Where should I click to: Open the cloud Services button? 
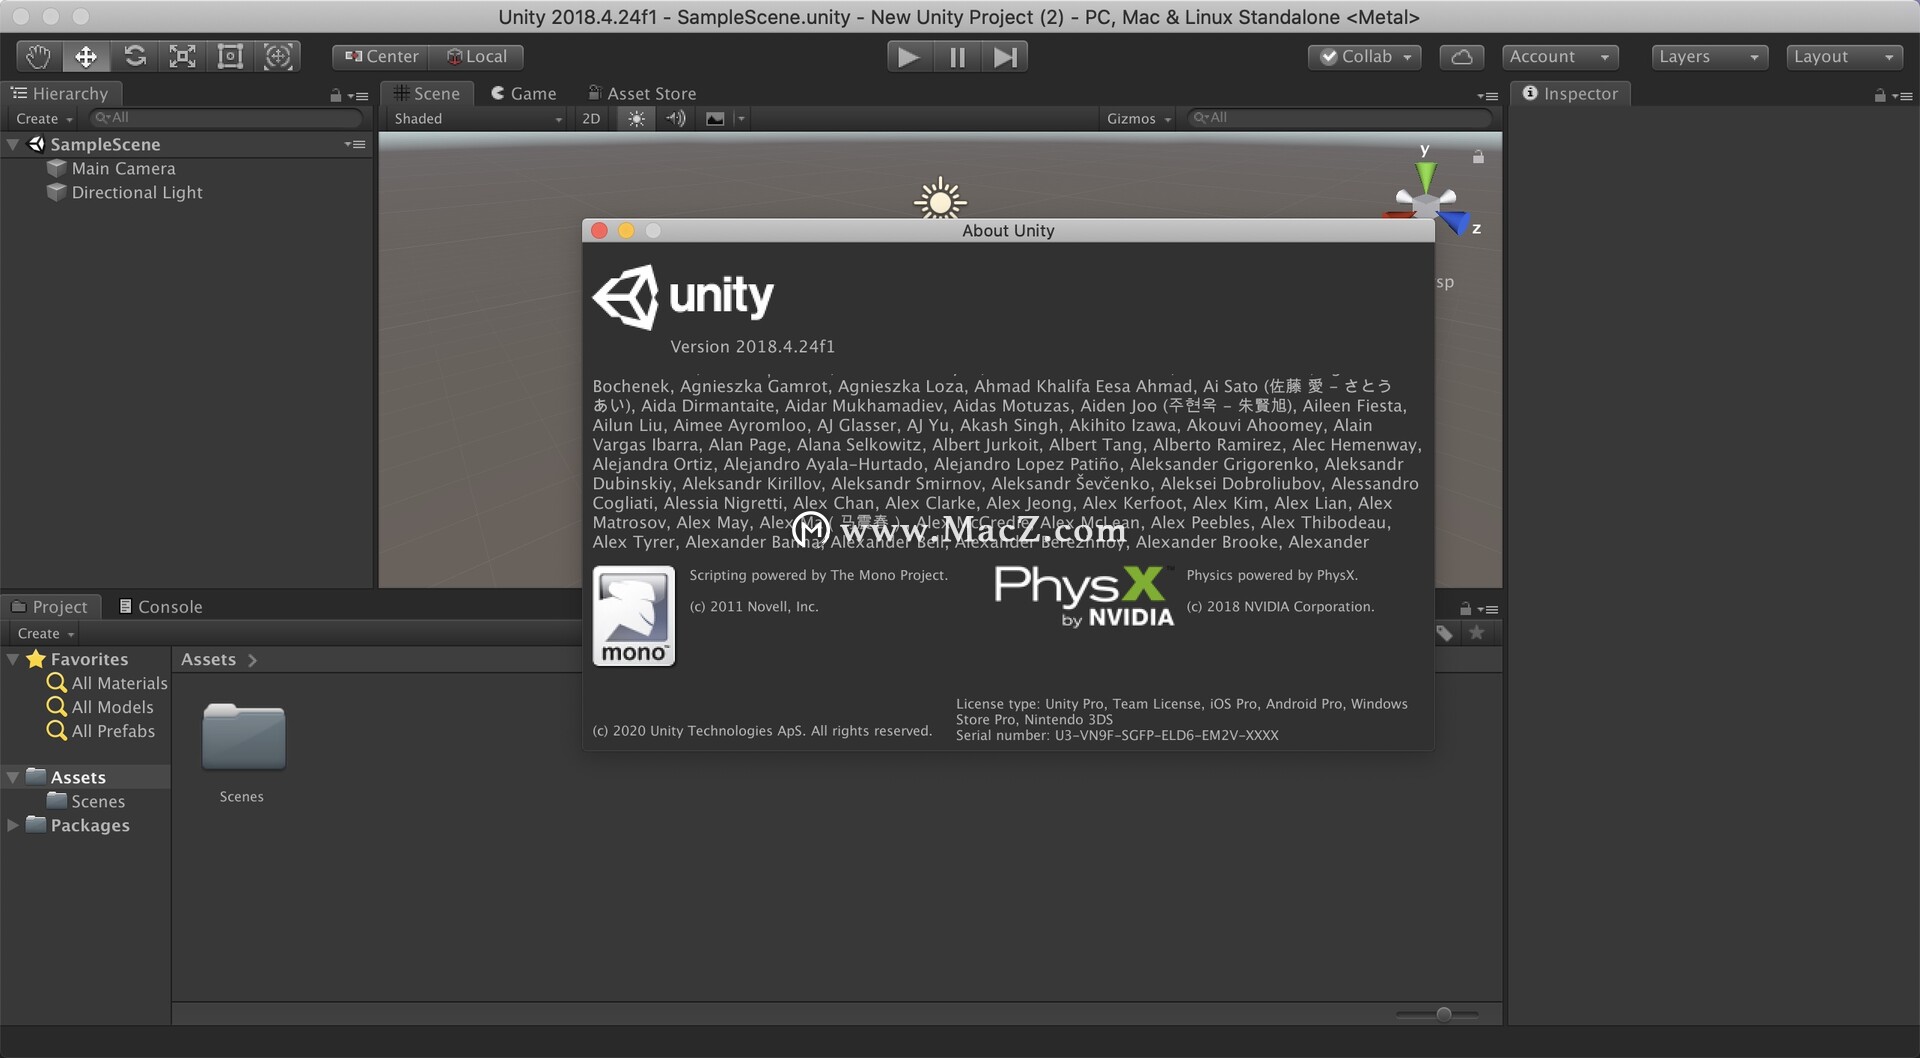(x=1461, y=57)
